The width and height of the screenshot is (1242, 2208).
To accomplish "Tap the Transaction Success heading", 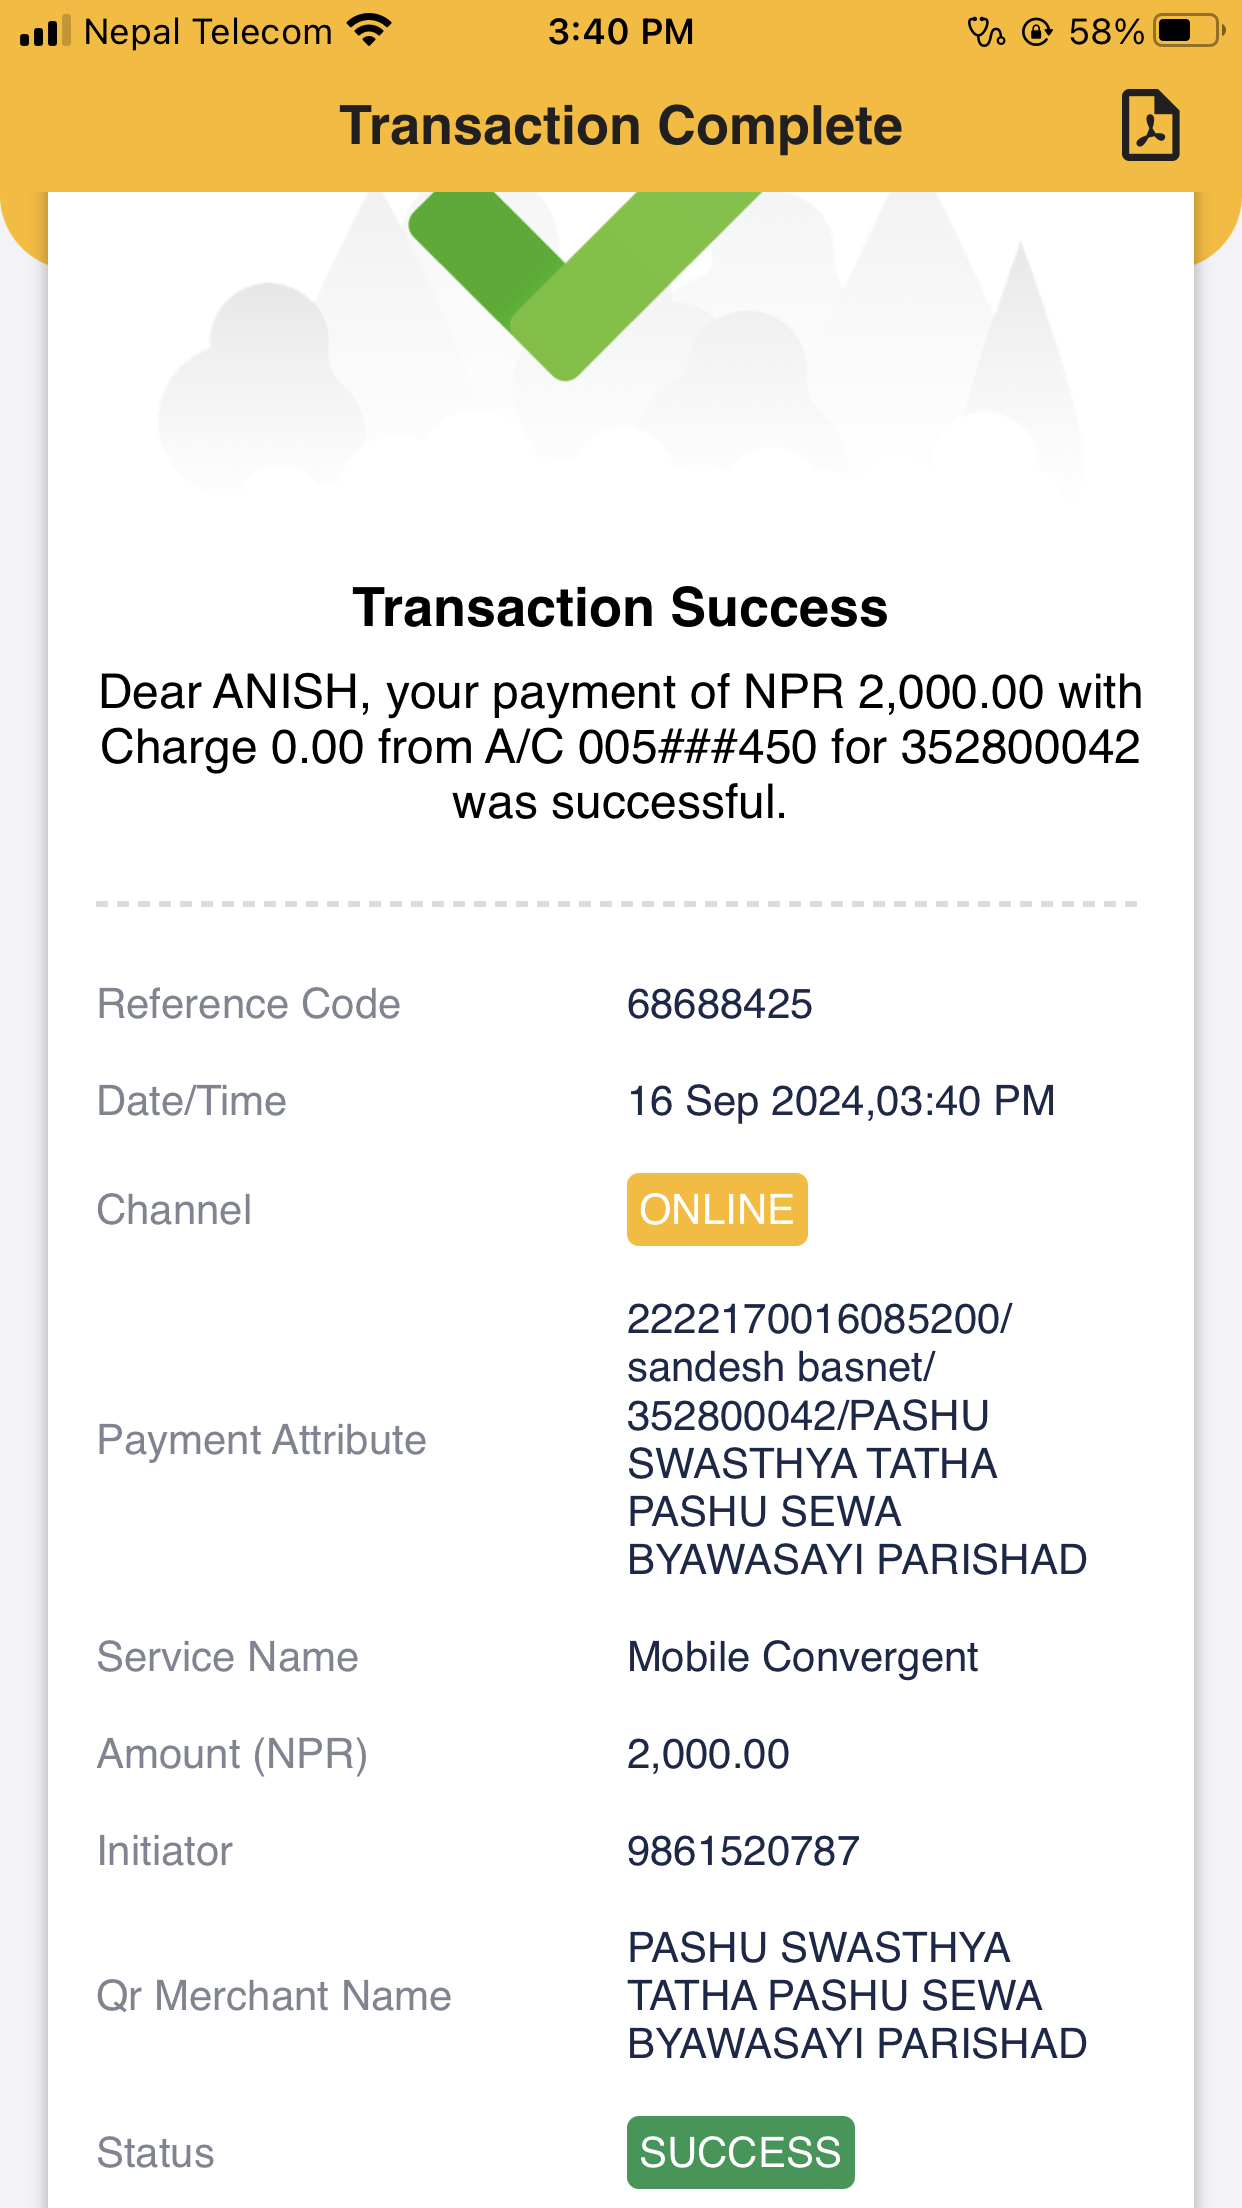I will pyautogui.click(x=620, y=608).
